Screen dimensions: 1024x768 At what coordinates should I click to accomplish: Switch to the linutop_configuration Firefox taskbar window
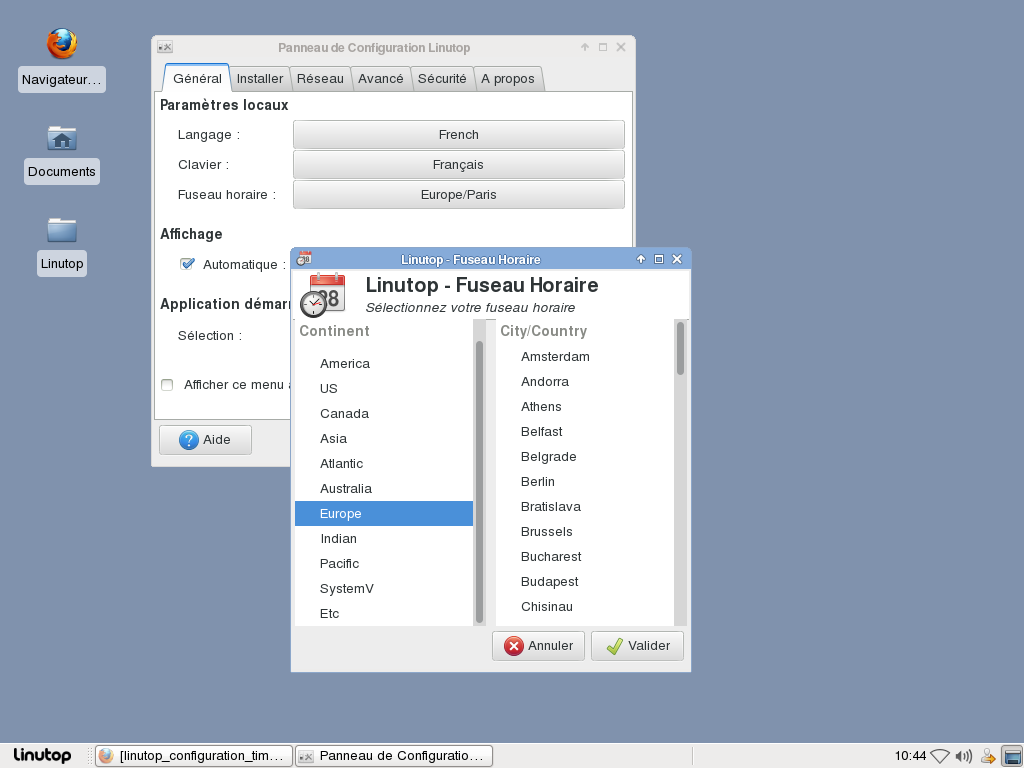194,756
